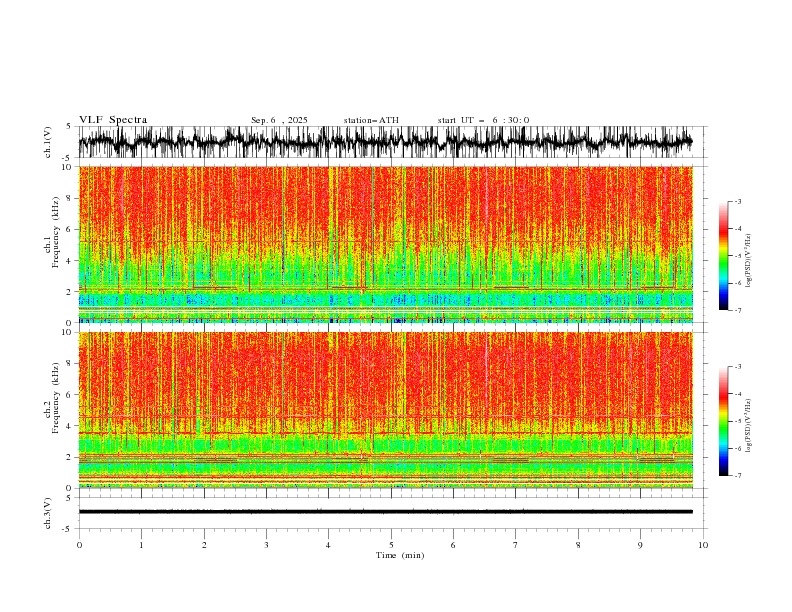This screenshot has height=612, width=792.
Task: Click the 'station=ATH' label
Action: click(371, 120)
